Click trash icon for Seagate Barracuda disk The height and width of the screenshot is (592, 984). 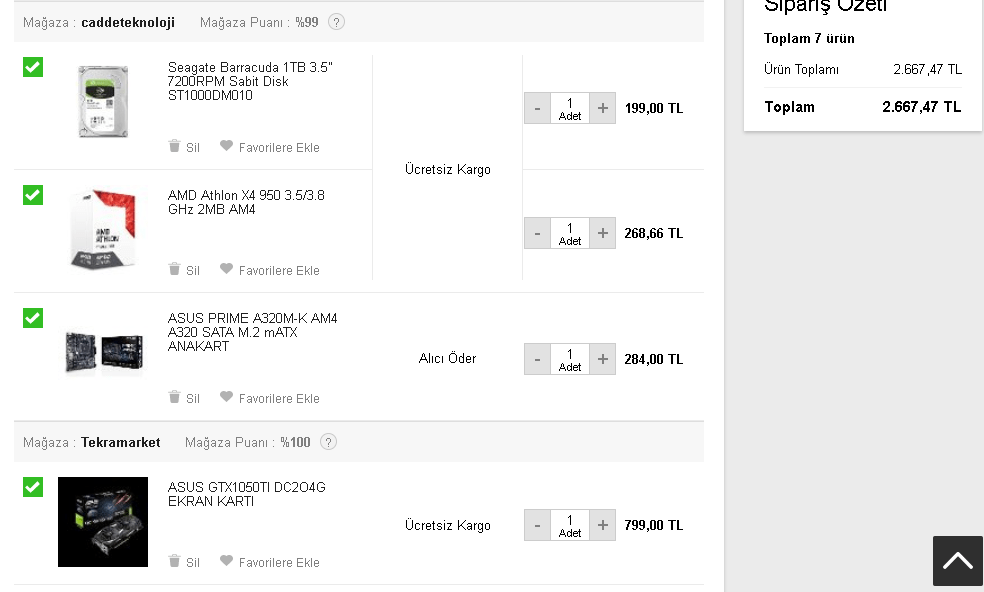(174, 146)
